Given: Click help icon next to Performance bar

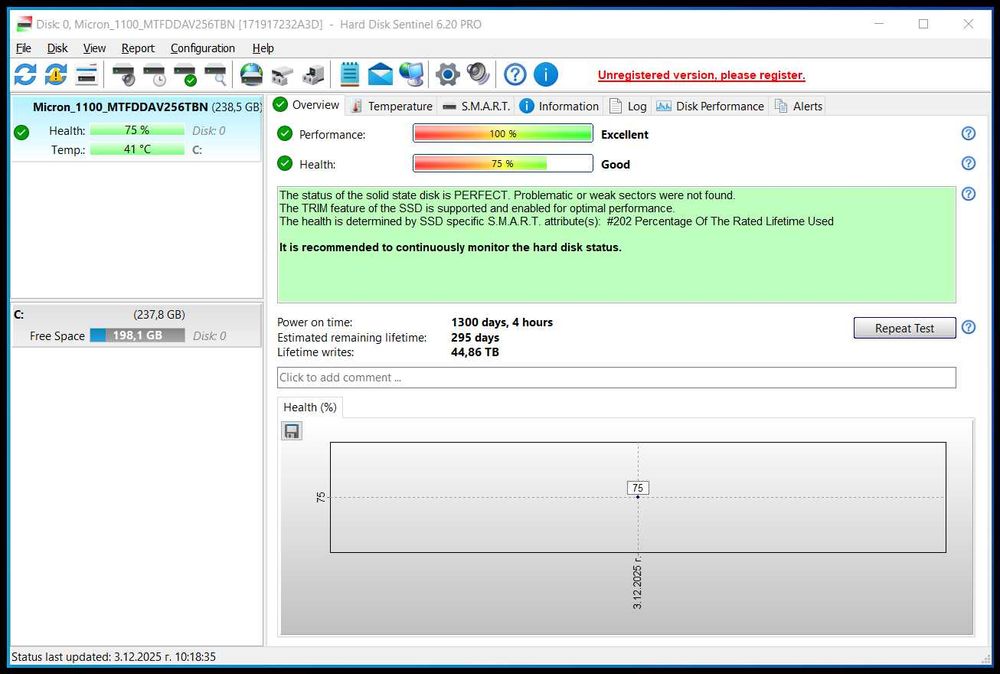Looking at the screenshot, I should click(968, 133).
